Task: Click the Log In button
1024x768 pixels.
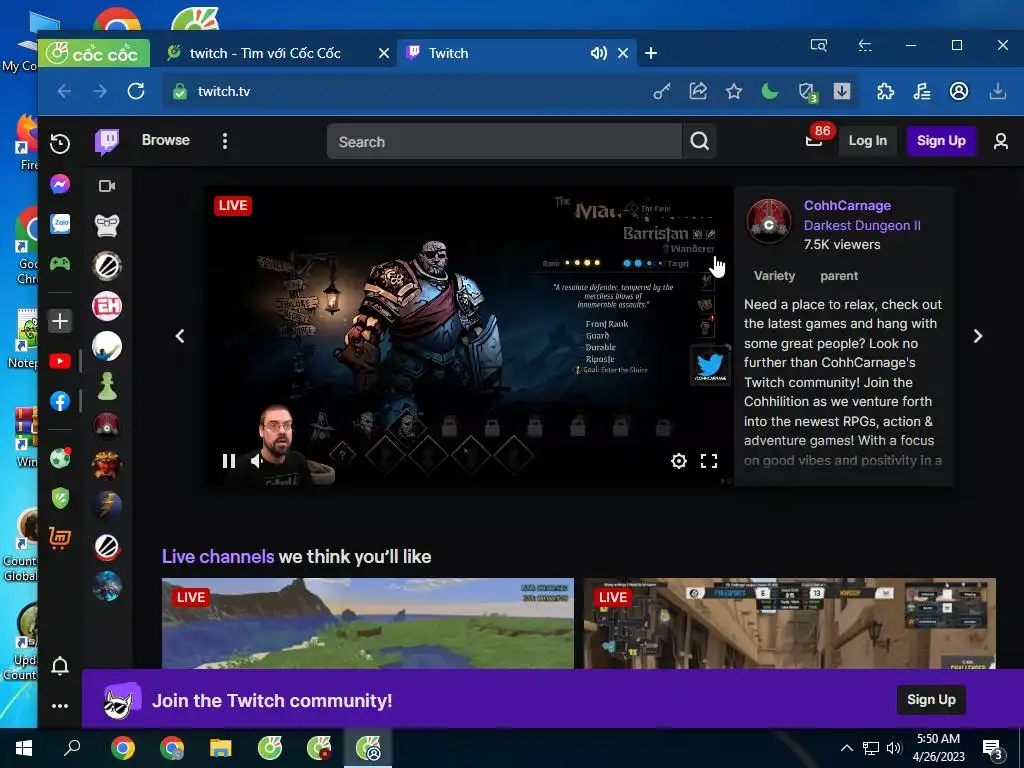Action: pyautogui.click(x=867, y=140)
